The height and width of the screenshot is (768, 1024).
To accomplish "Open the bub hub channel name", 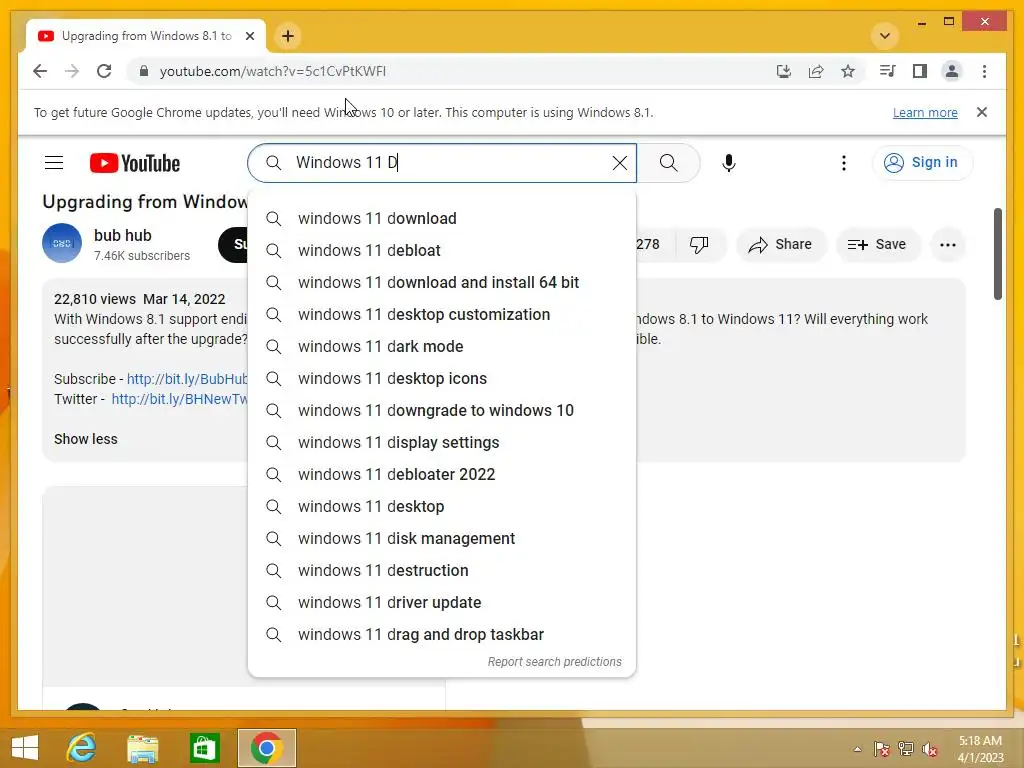I will (x=123, y=235).
